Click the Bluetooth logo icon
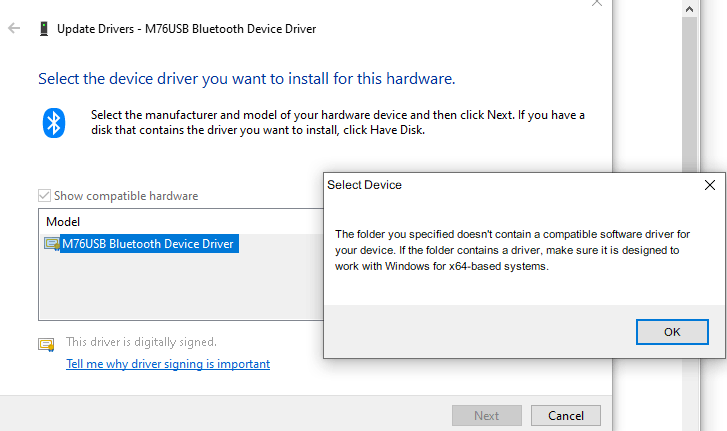This screenshot has height=431, width=727. [x=54, y=123]
